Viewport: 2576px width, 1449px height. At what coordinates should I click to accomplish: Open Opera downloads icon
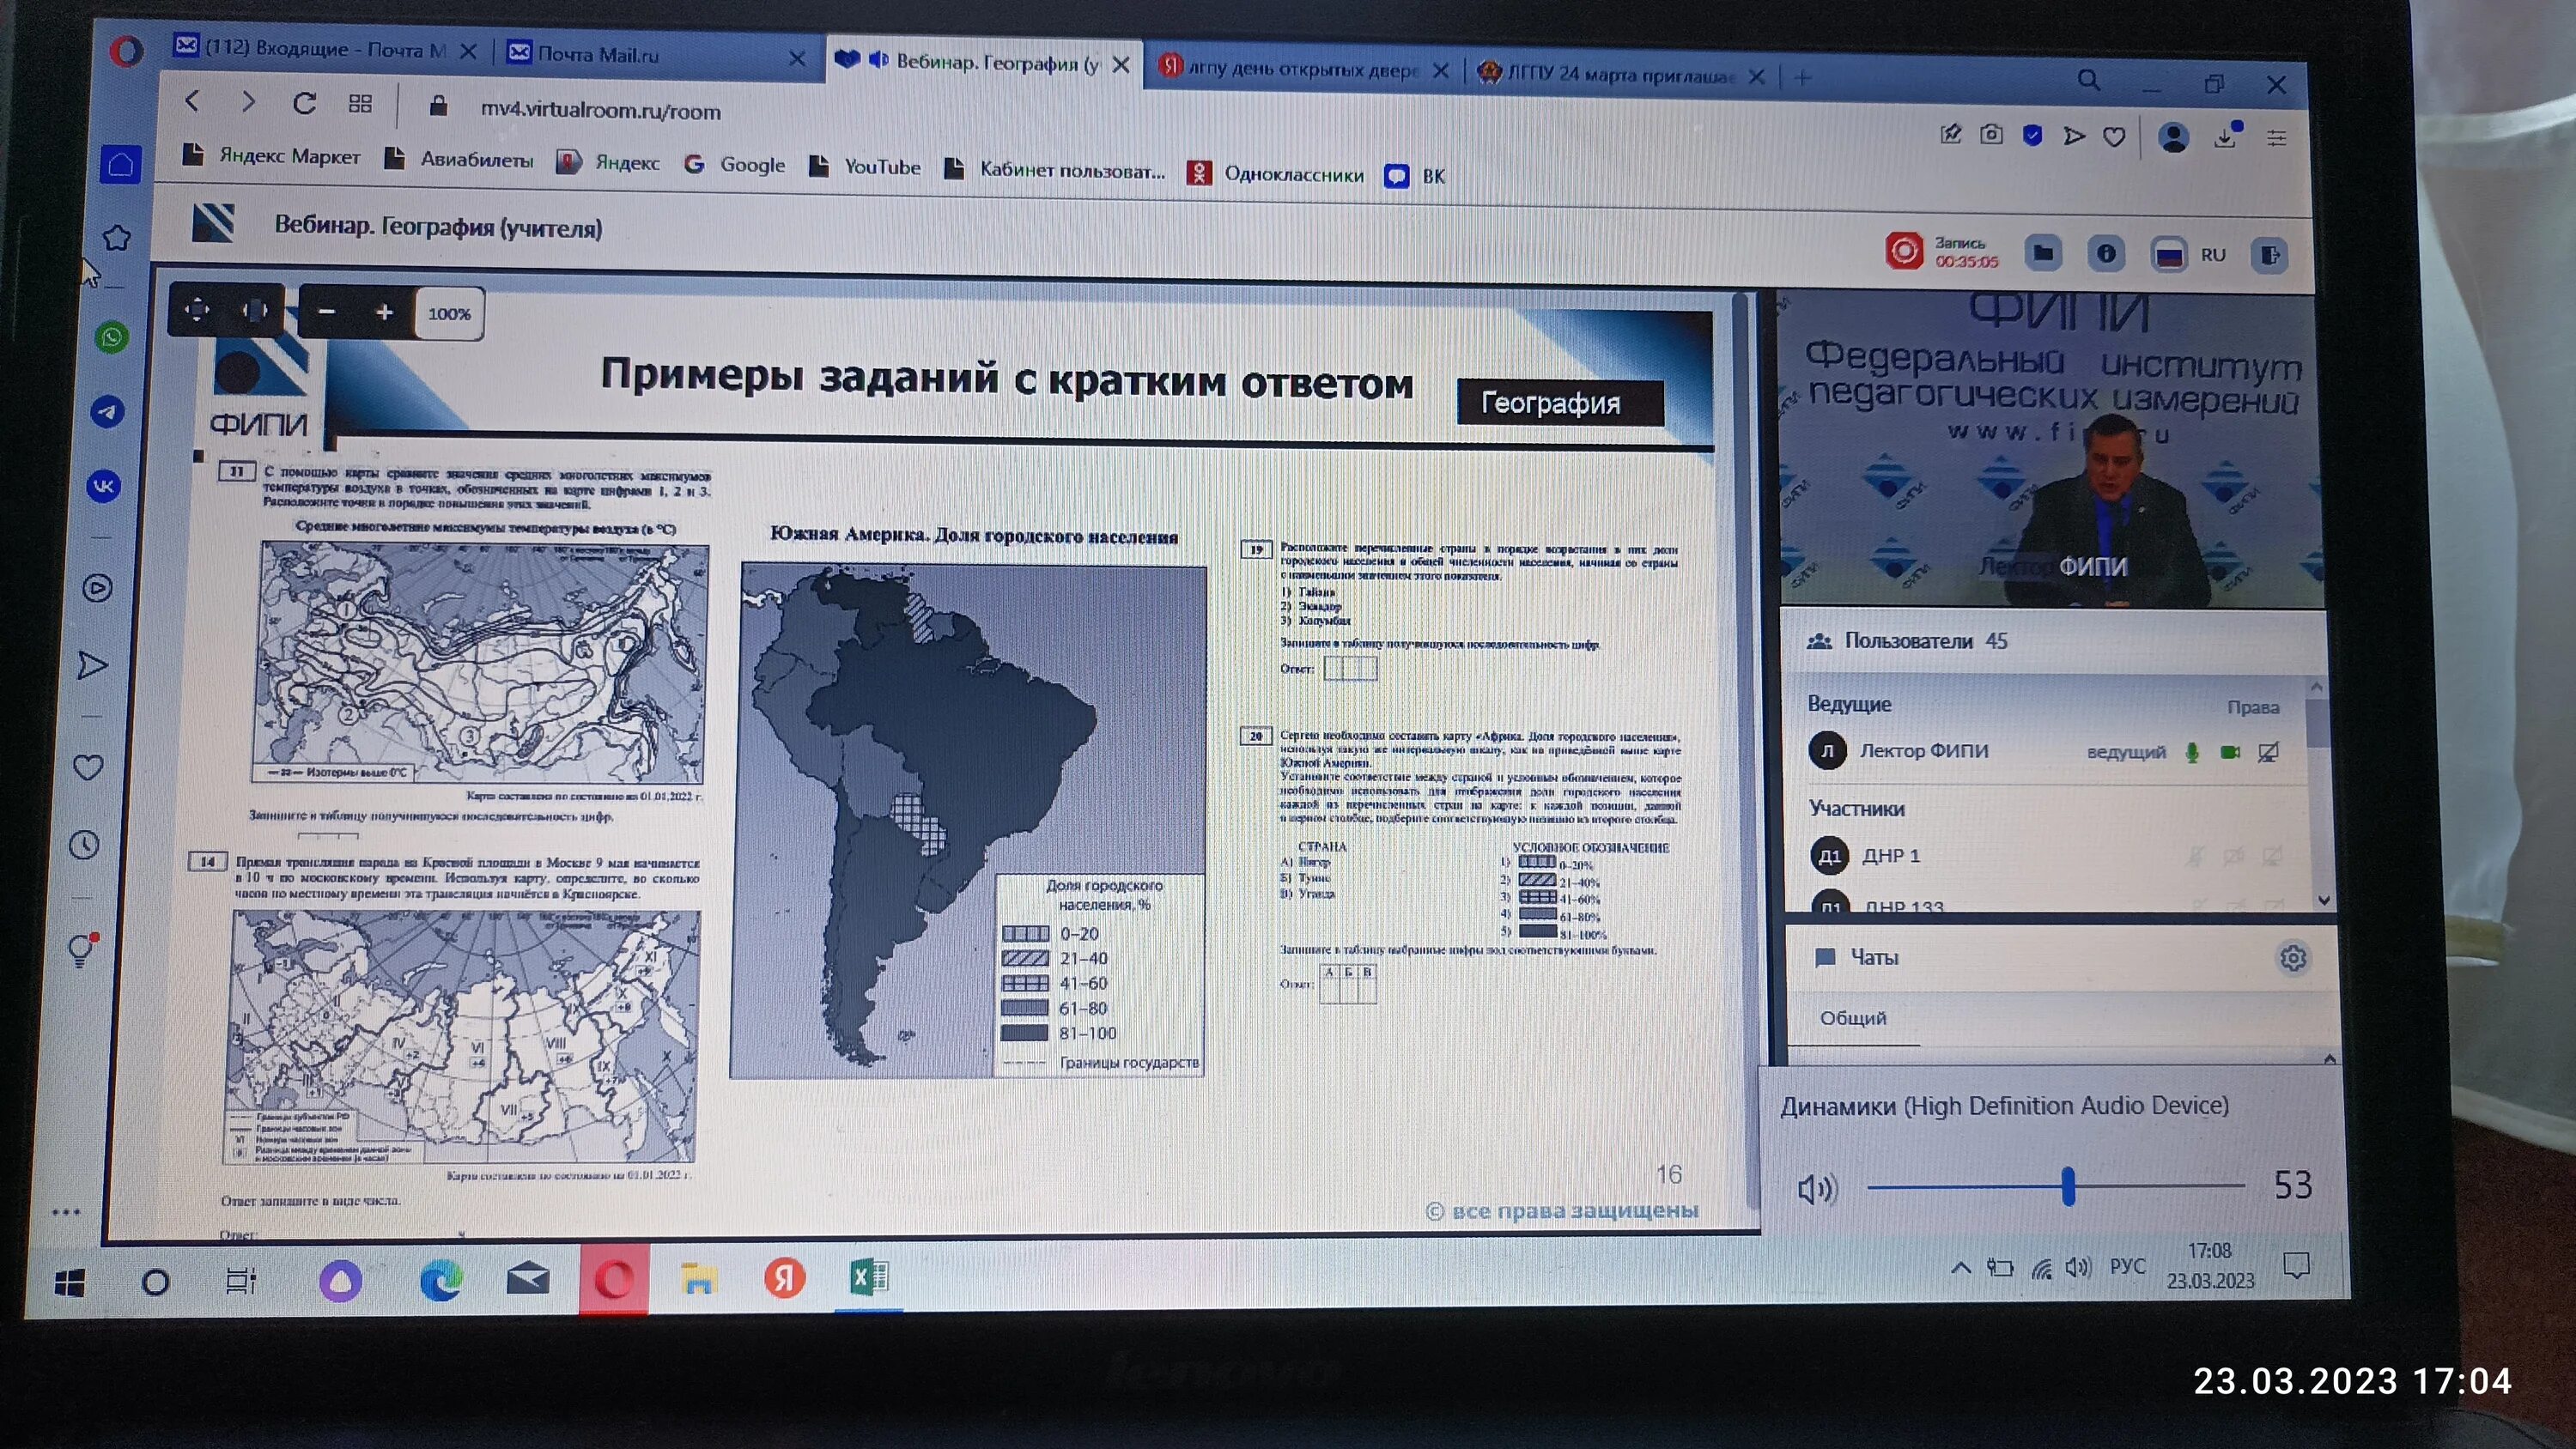[2225, 137]
